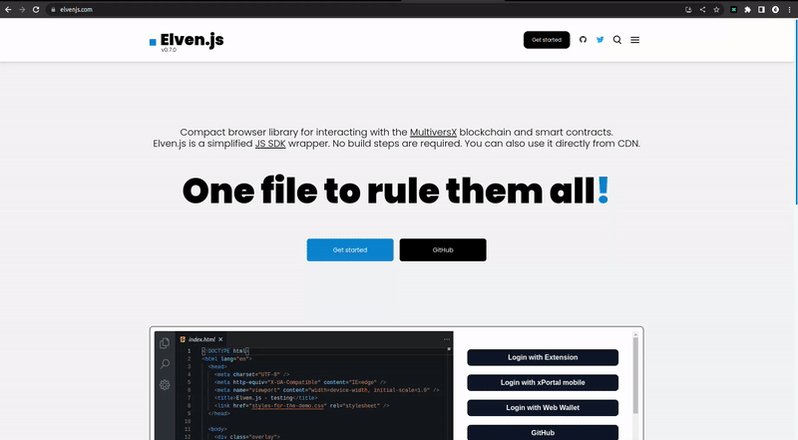Click the v0.7.0 version label
This screenshot has height=440, width=798.
(x=168, y=50)
